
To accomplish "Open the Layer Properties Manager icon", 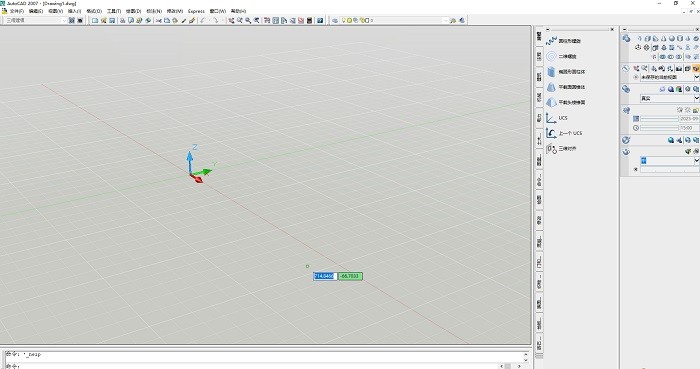I will pyautogui.click(x=335, y=20).
